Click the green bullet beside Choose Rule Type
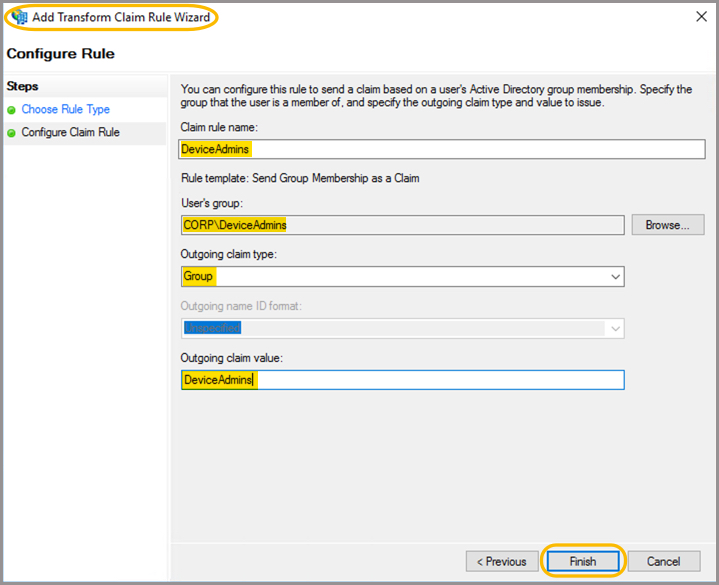719x585 pixels. [x=12, y=110]
